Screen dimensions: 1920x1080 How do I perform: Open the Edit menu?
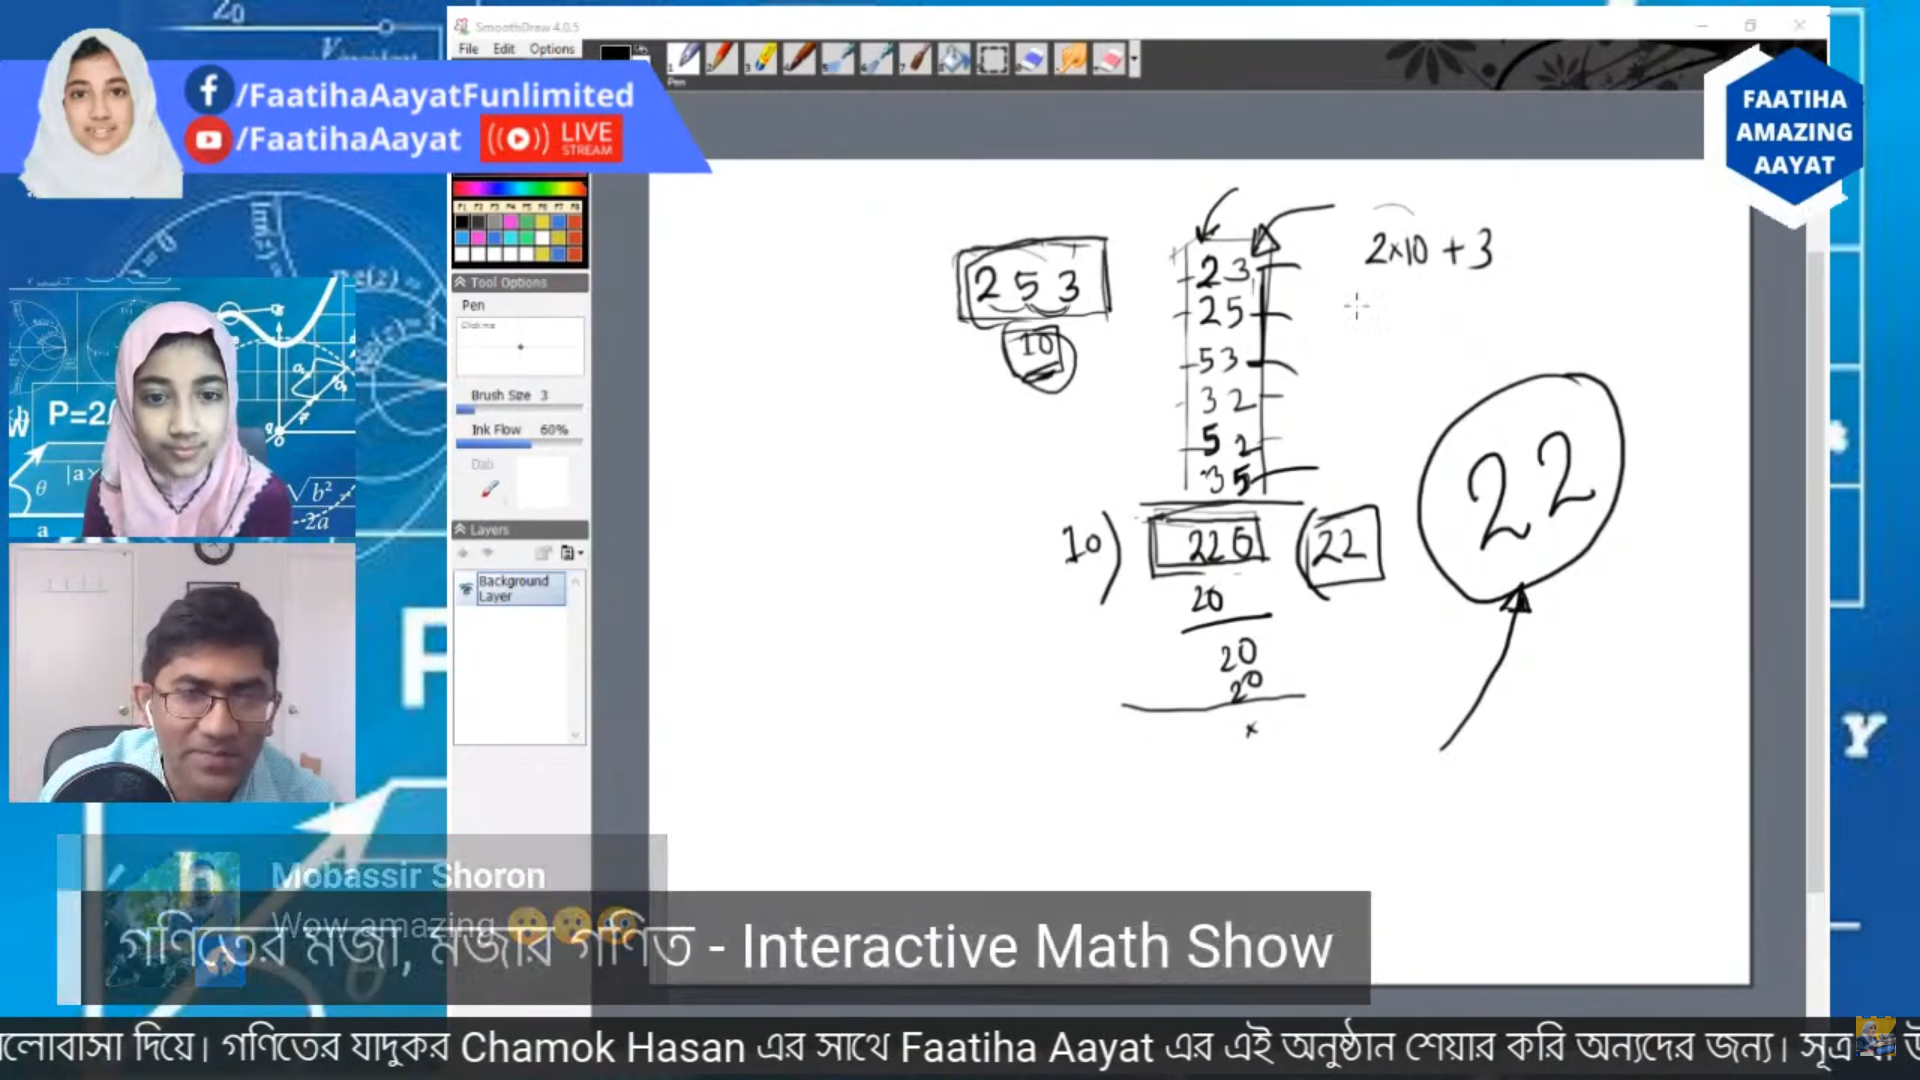tap(504, 48)
